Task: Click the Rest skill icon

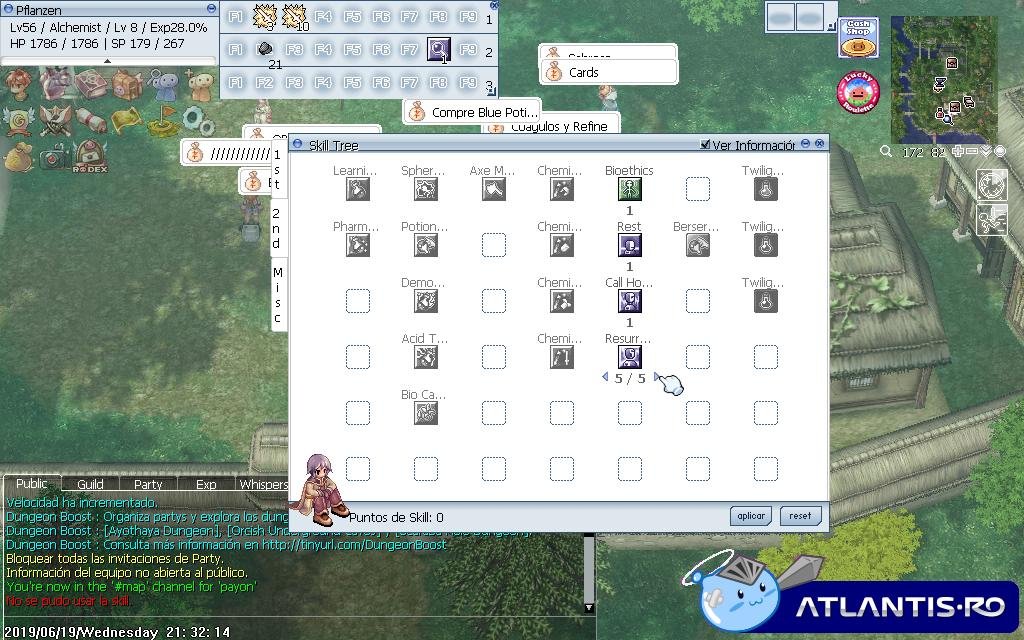Action: [630, 246]
